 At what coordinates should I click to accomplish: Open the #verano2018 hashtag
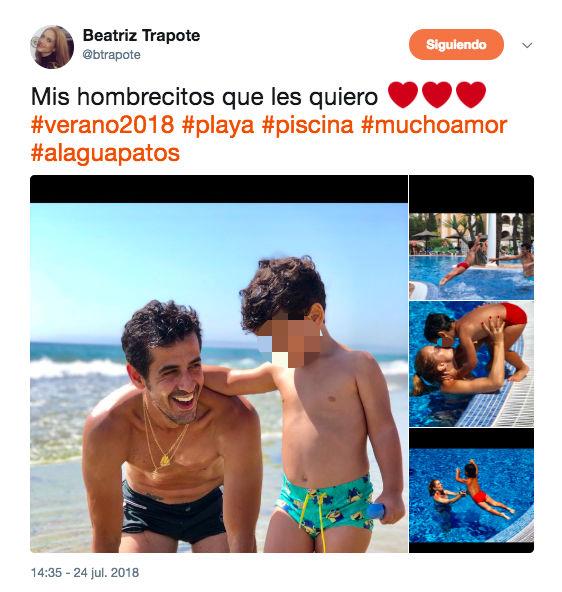102,125
